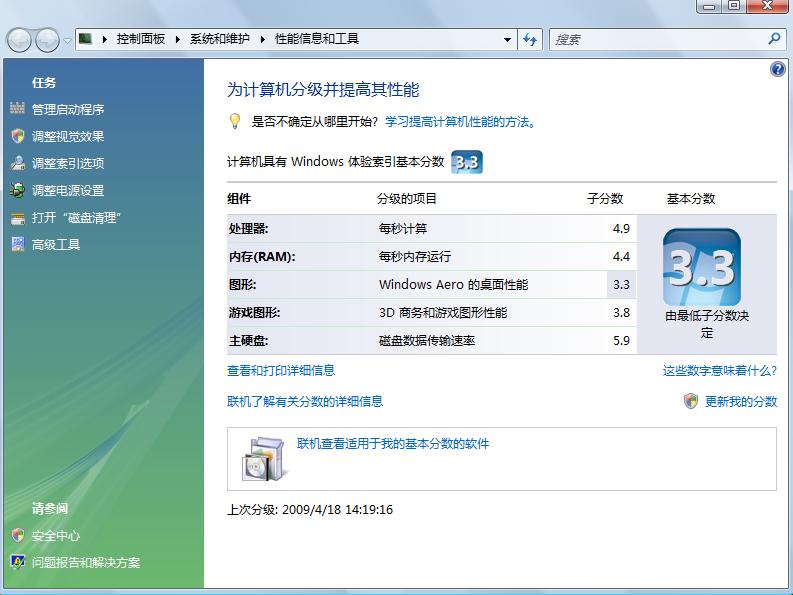This screenshot has width=793, height=595.
Task: Open 查看和打印详细信息 link
Action: pyautogui.click(x=281, y=370)
